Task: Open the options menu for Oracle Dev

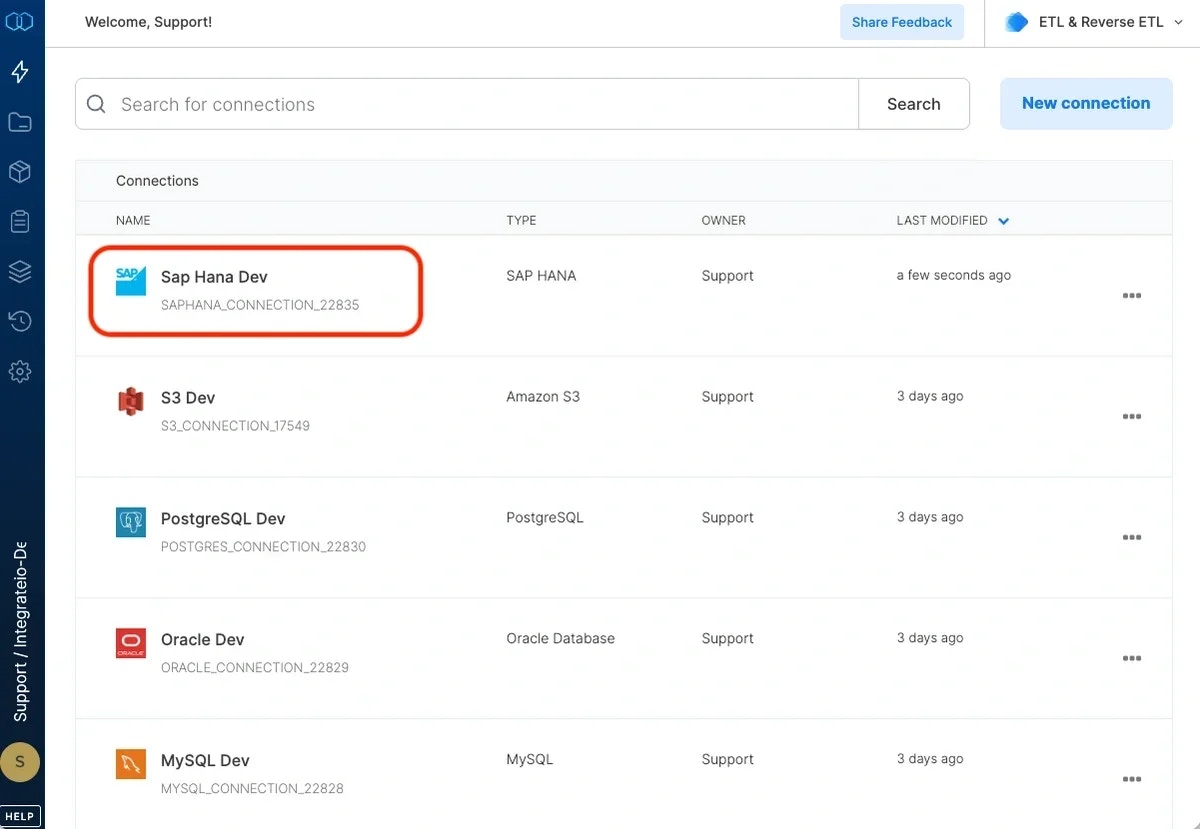Action: [1131, 658]
